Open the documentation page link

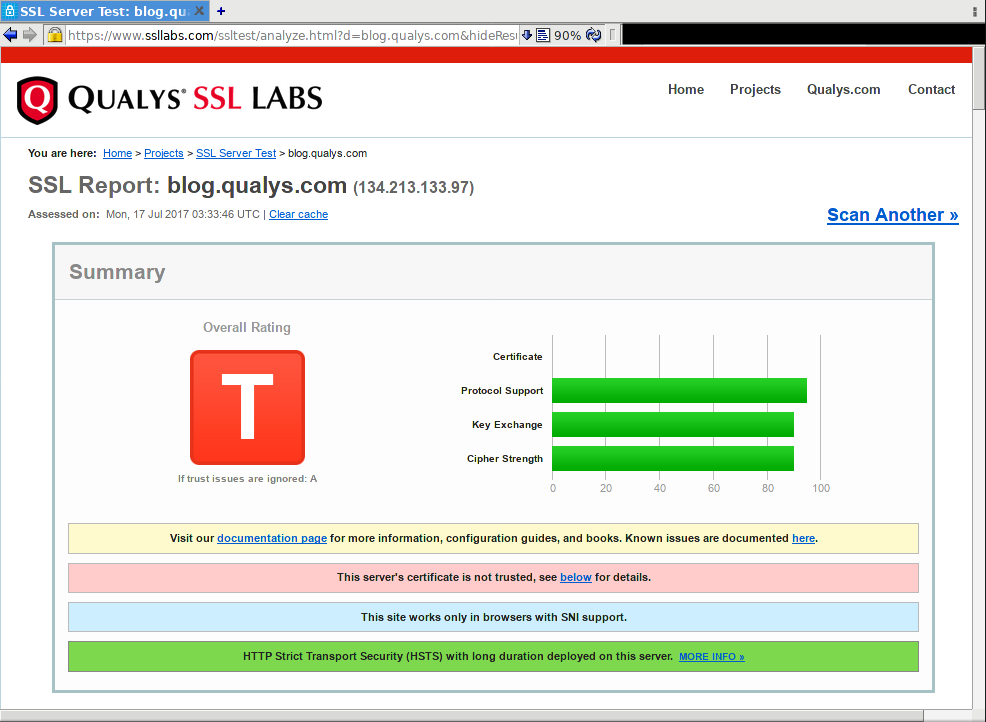click(x=272, y=538)
